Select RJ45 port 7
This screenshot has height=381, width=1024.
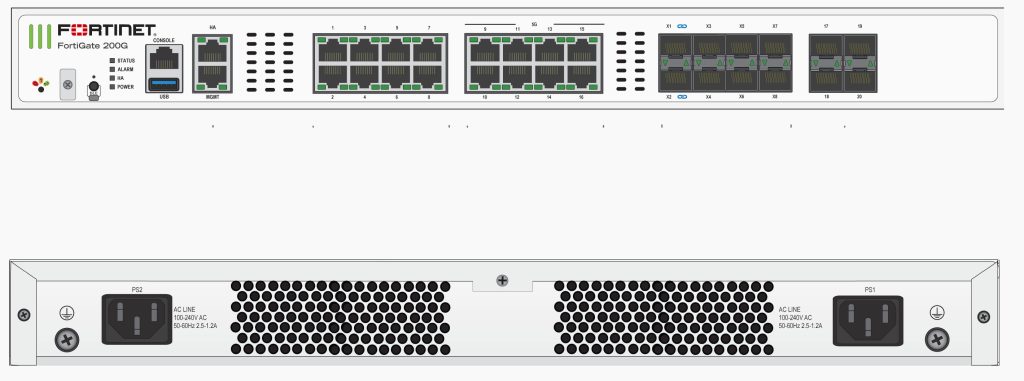coord(428,50)
